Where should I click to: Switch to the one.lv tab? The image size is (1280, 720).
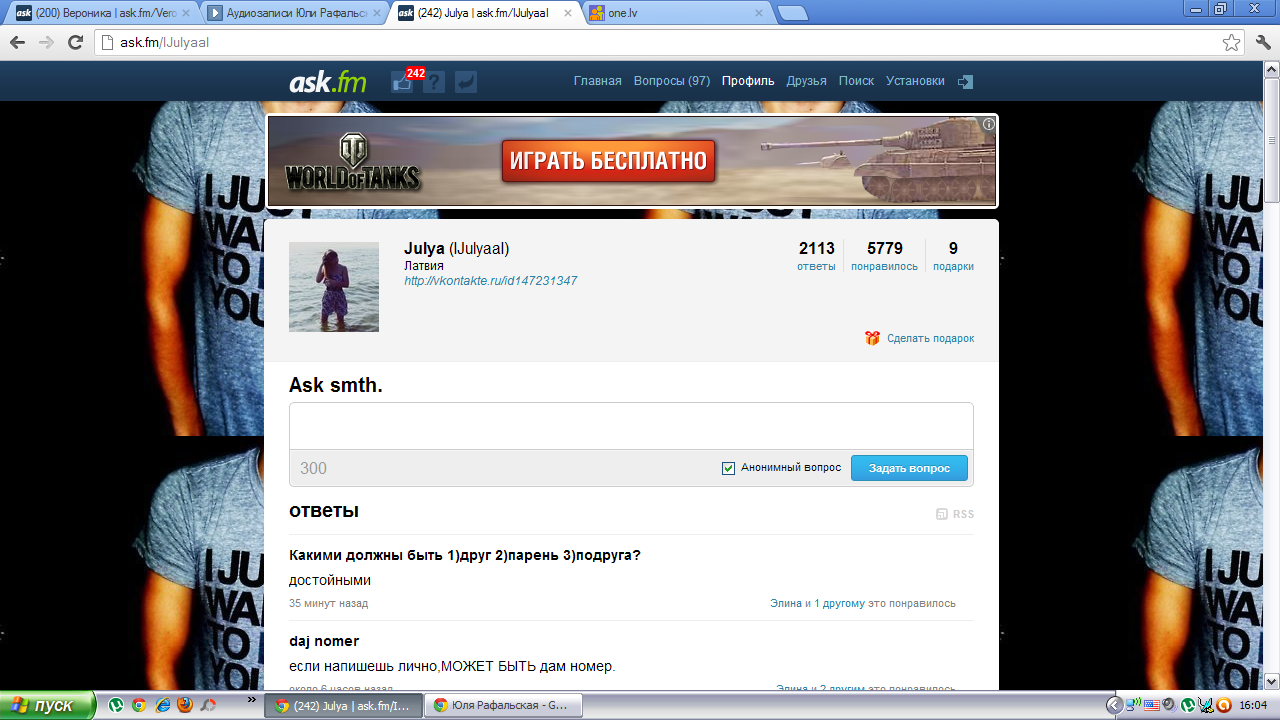click(x=676, y=14)
